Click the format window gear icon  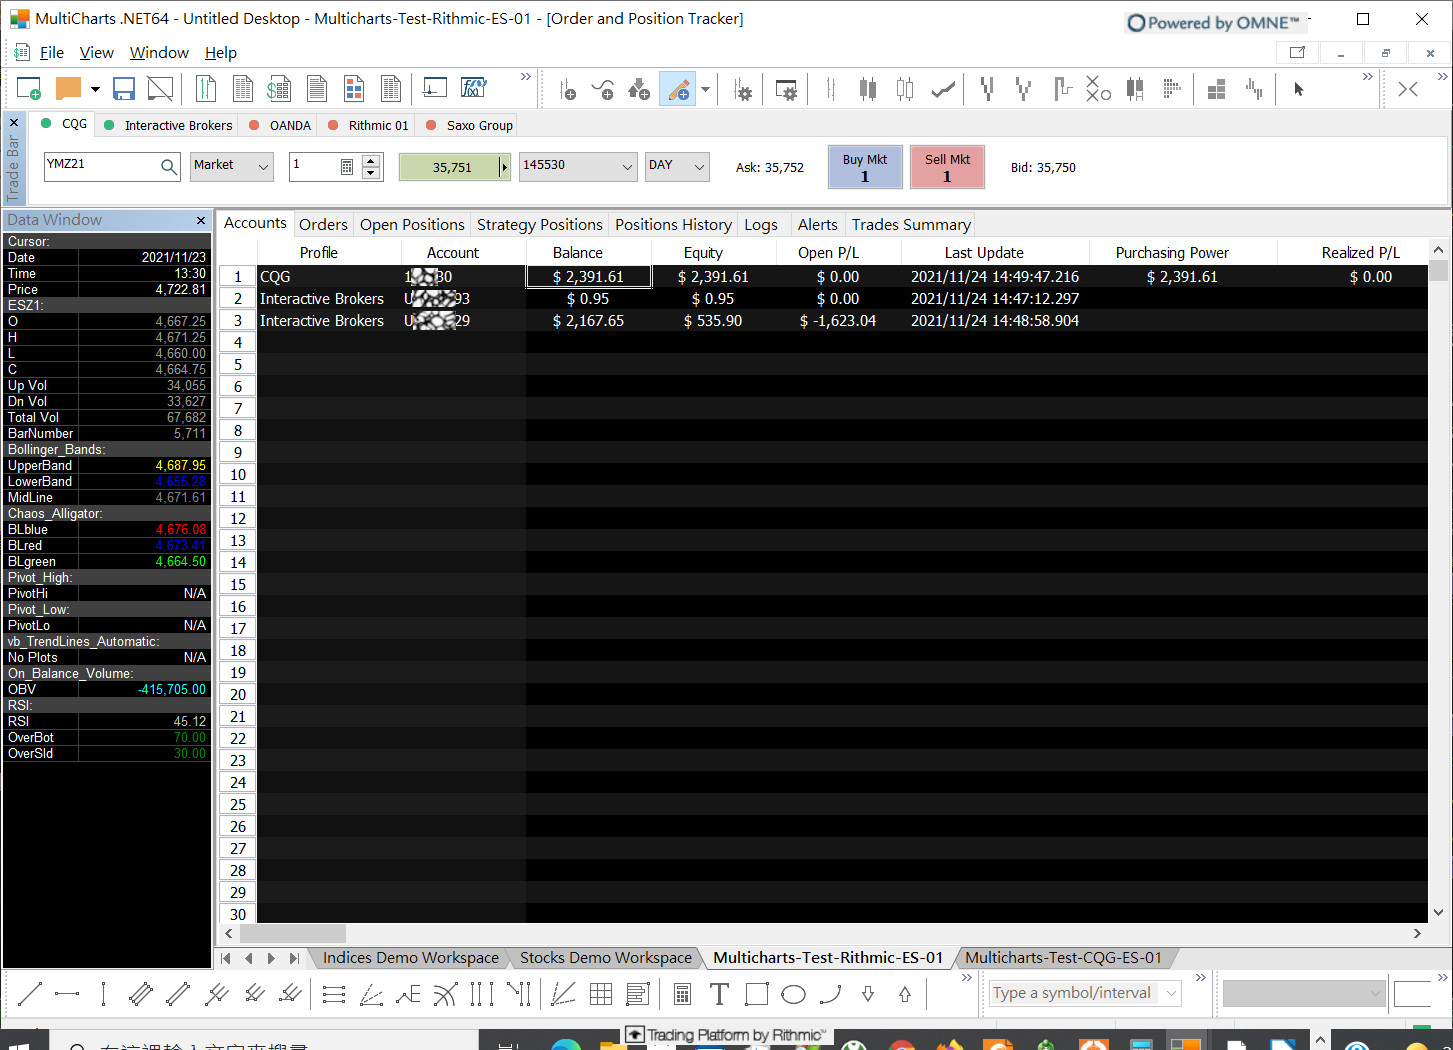pyautogui.click(x=787, y=90)
